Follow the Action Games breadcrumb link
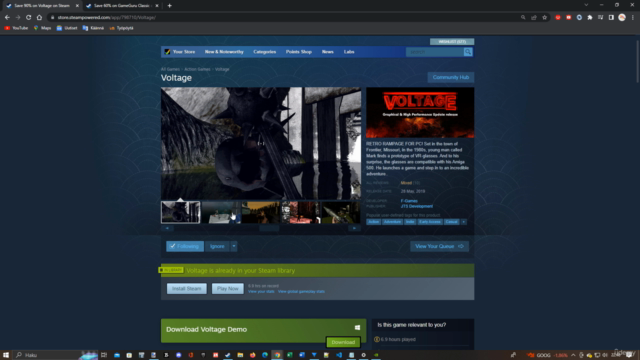This screenshot has height=360, width=640. click(197, 69)
